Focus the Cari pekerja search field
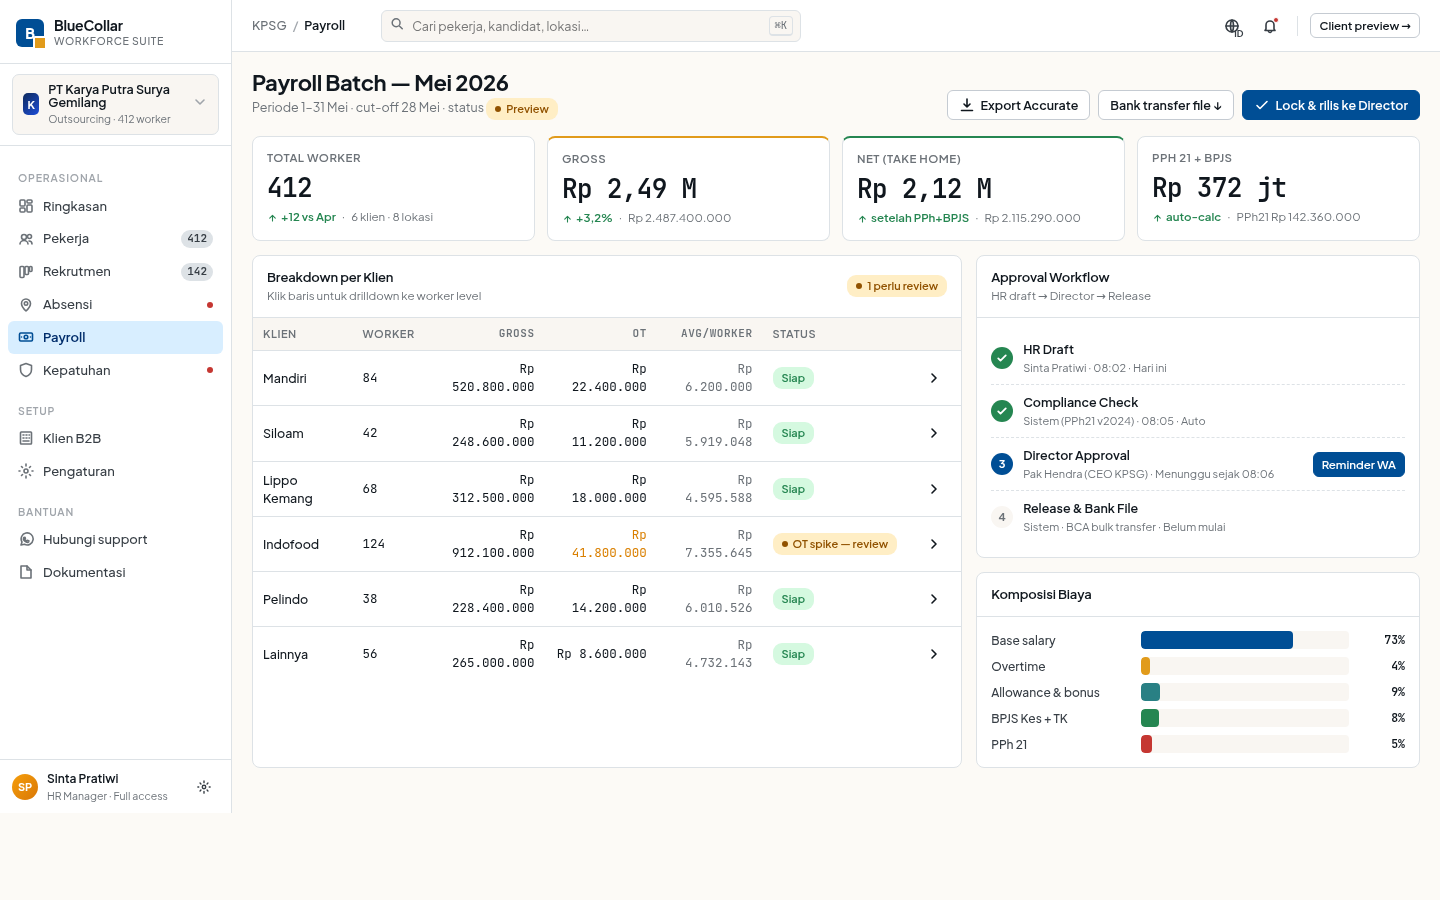 point(590,26)
